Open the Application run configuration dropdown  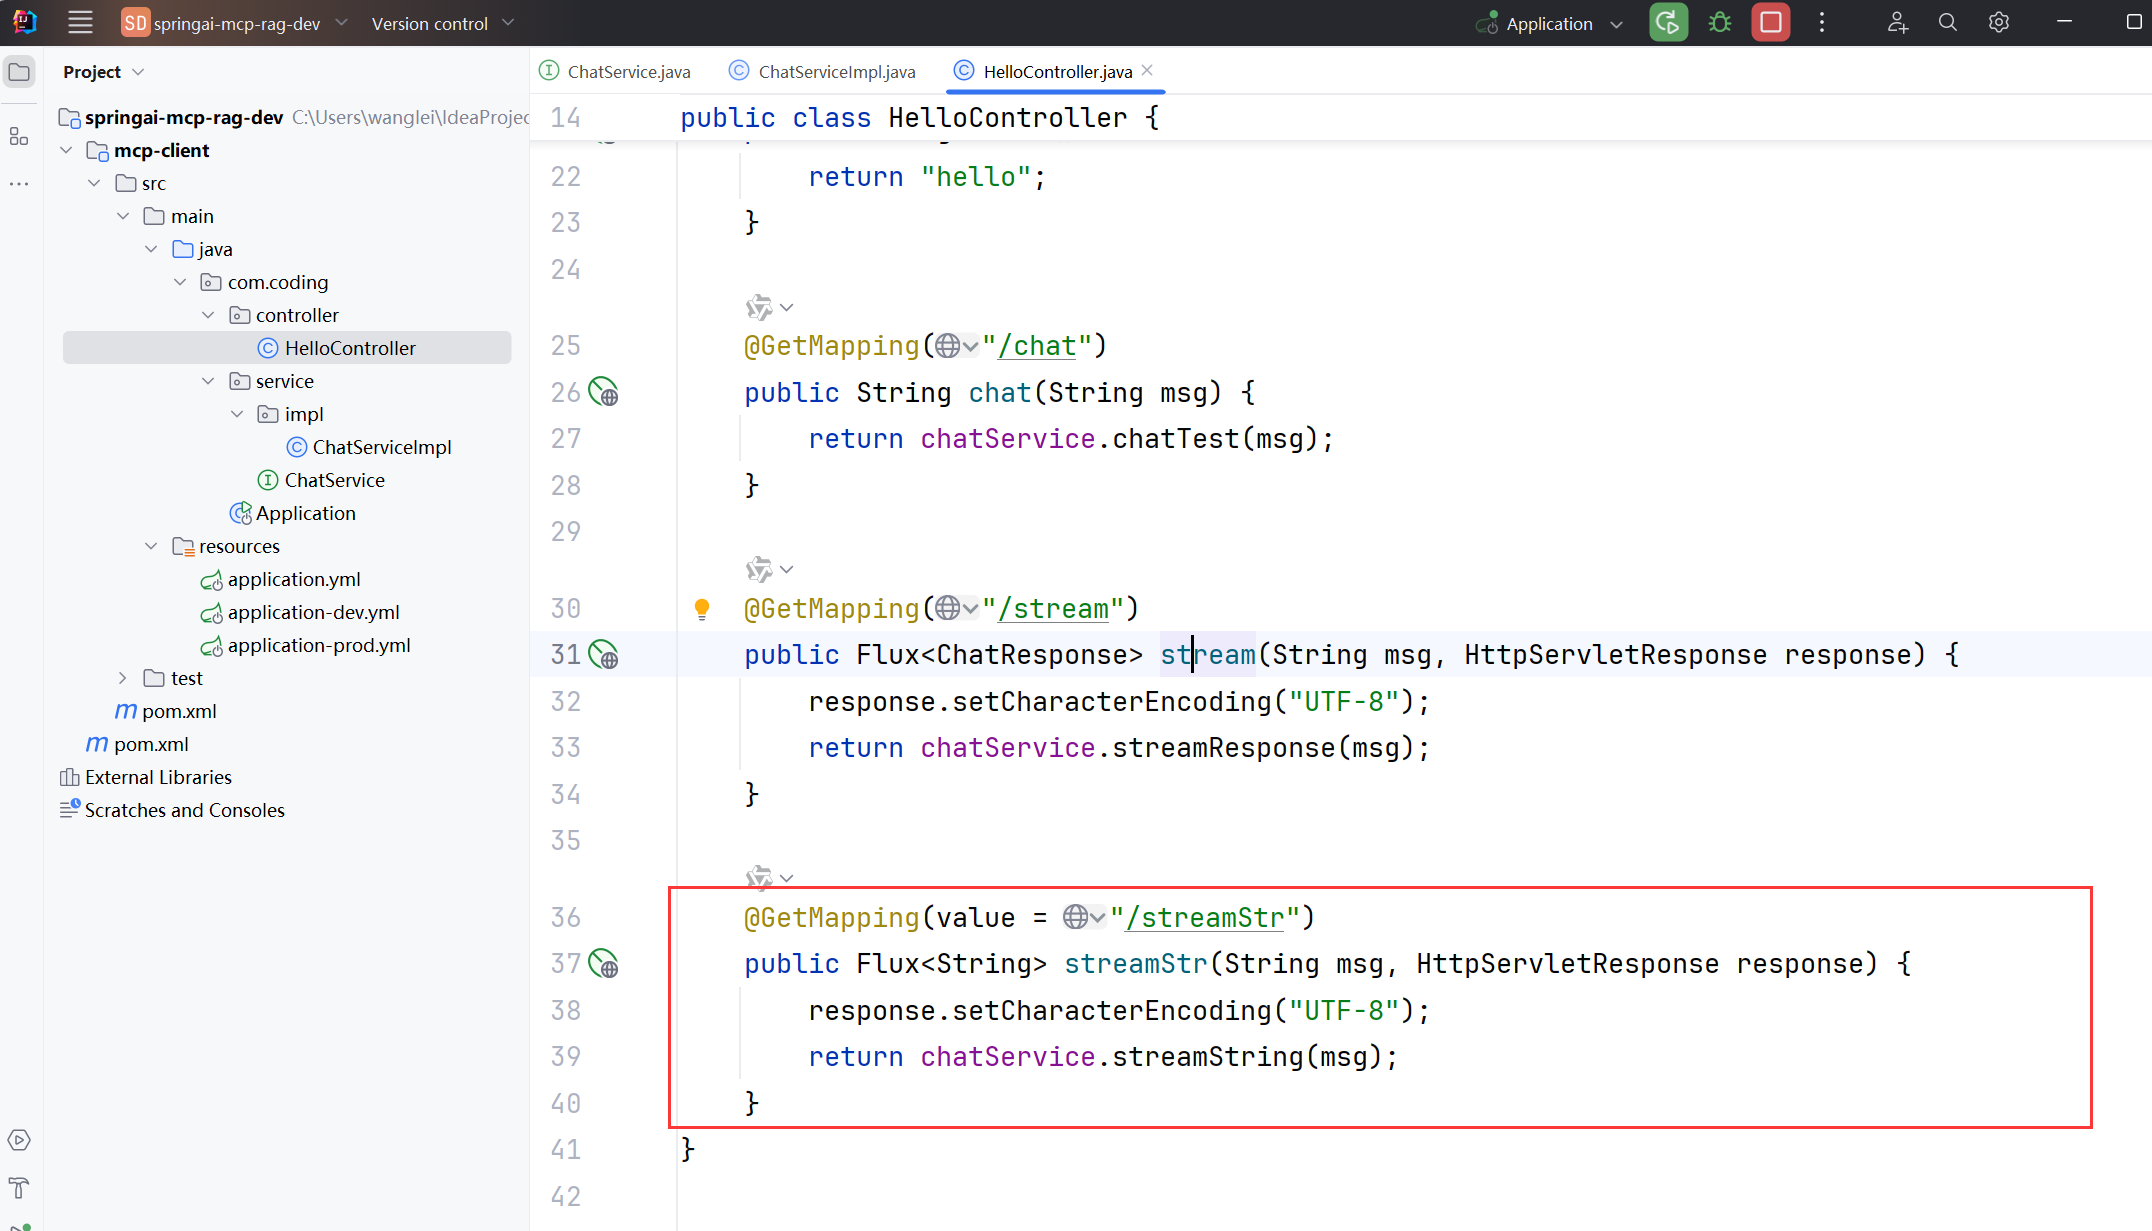[1551, 24]
